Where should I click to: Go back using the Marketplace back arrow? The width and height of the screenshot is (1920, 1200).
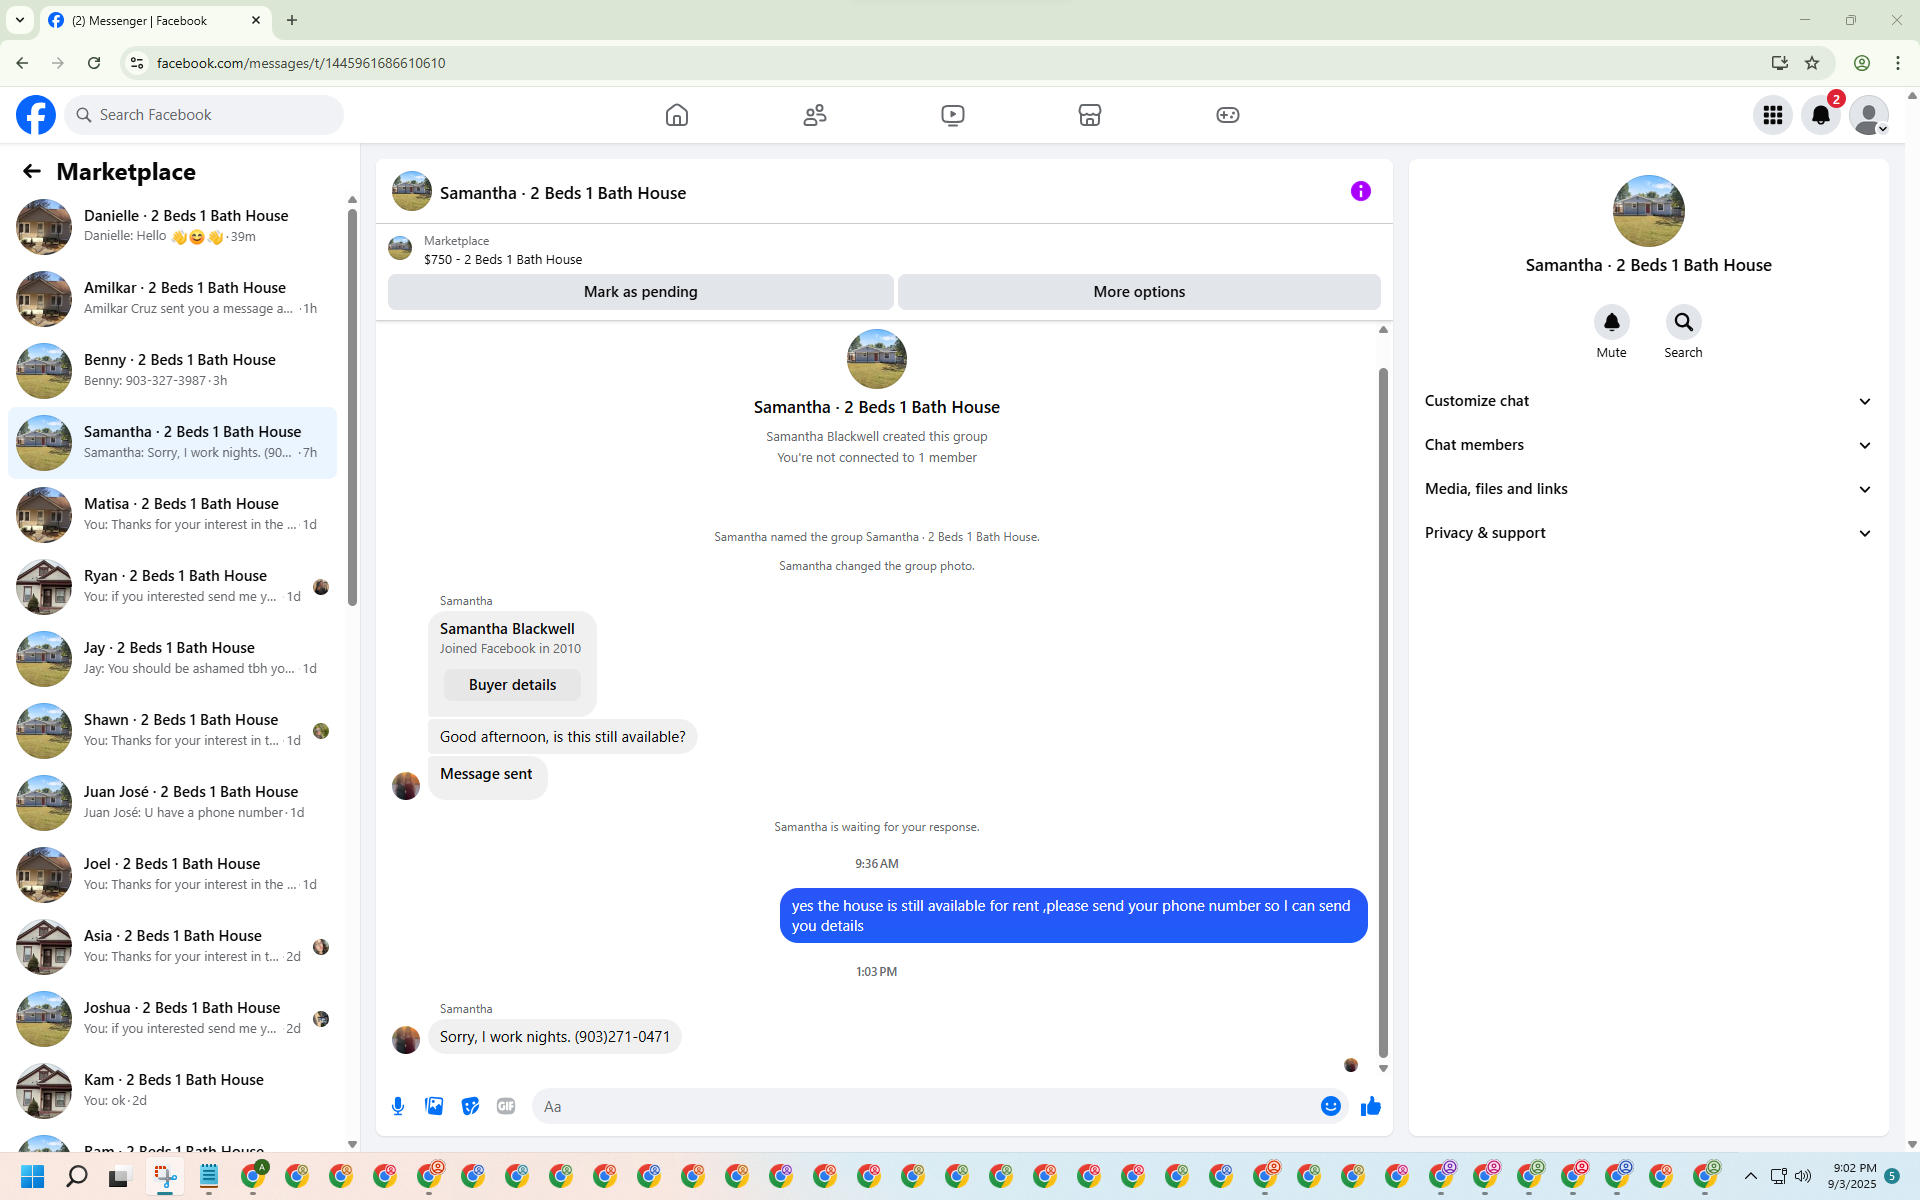[x=32, y=172]
